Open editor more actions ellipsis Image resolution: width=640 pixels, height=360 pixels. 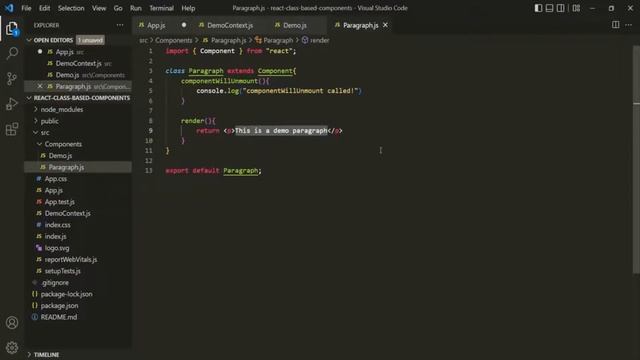[629, 25]
